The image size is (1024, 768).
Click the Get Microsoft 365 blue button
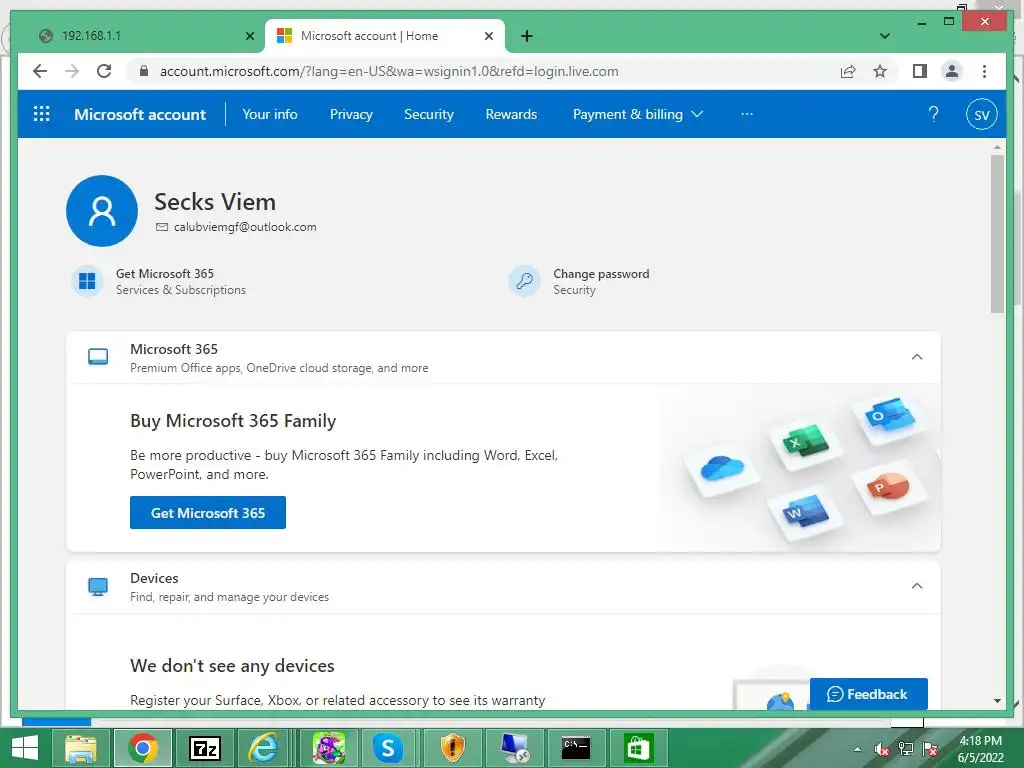(208, 513)
